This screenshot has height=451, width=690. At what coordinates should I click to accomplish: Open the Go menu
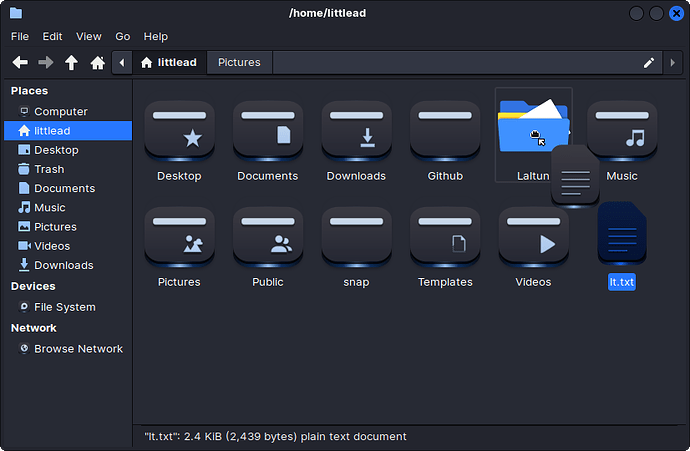click(122, 37)
